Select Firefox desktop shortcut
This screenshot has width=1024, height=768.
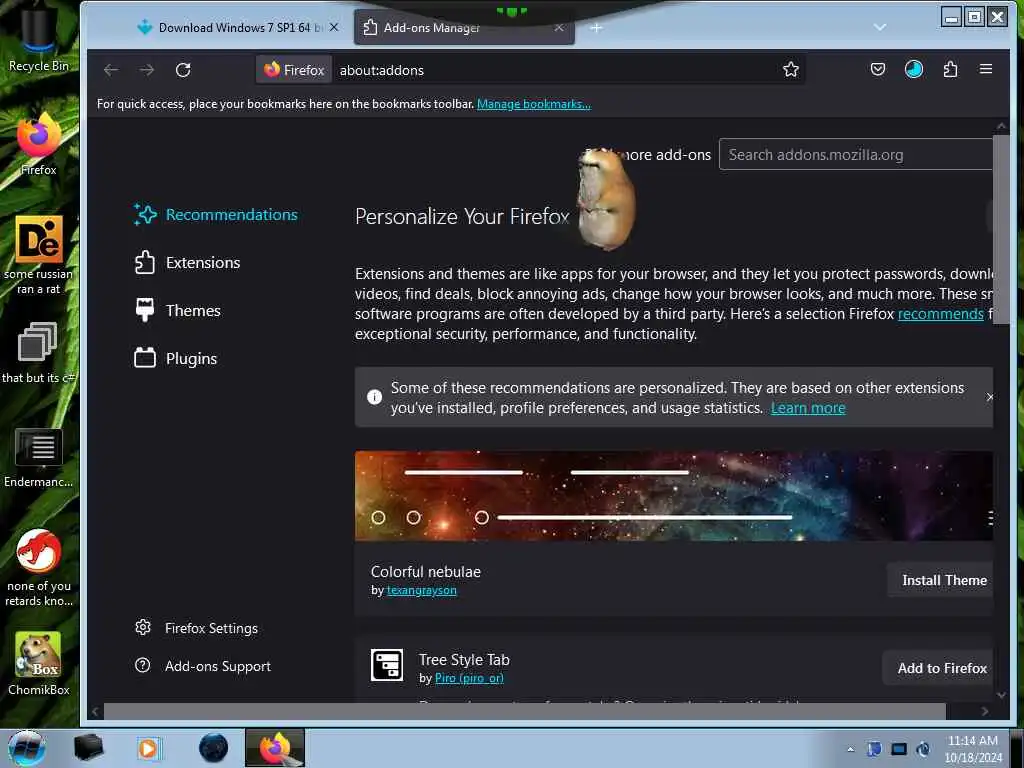click(39, 144)
